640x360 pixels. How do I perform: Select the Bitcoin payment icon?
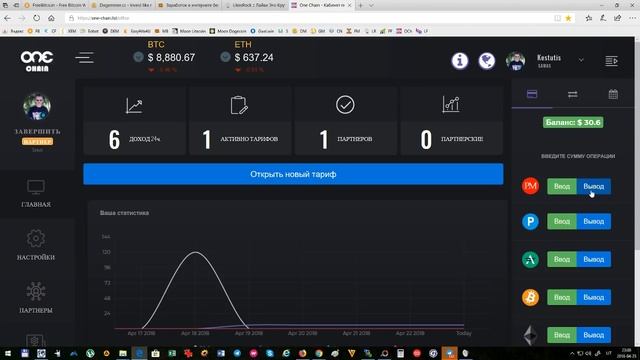point(530,298)
